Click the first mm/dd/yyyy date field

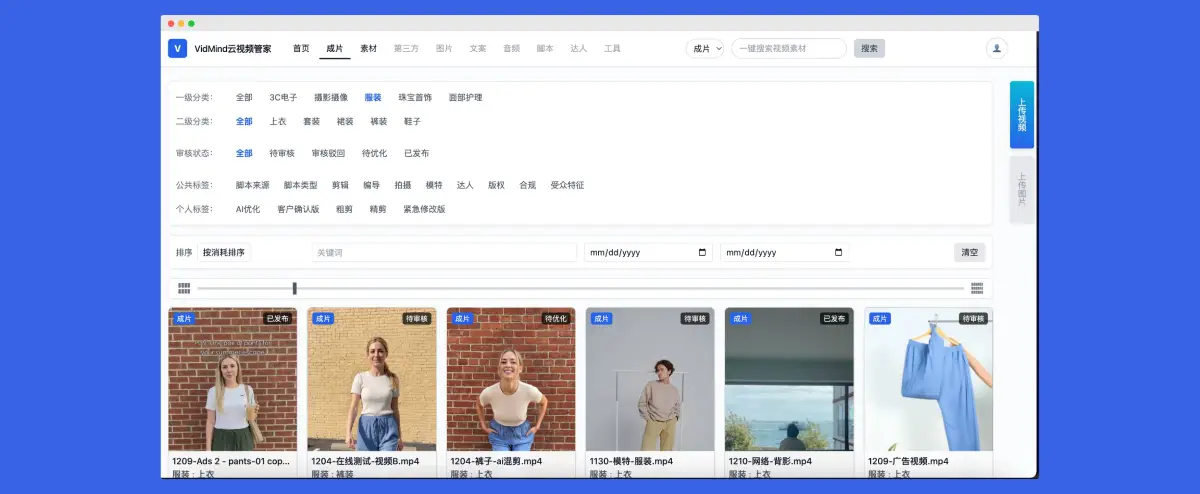pos(649,252)
